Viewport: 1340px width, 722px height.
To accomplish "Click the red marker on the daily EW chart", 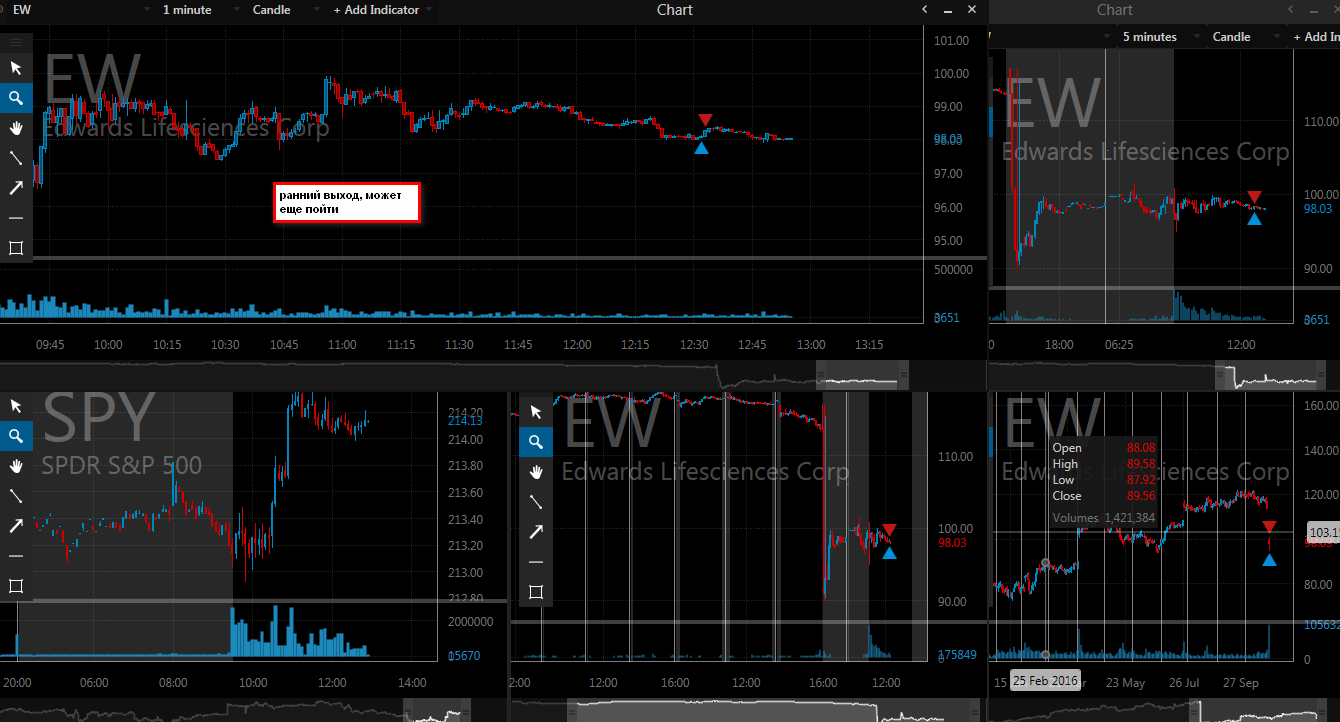I will click(1269, 527).
